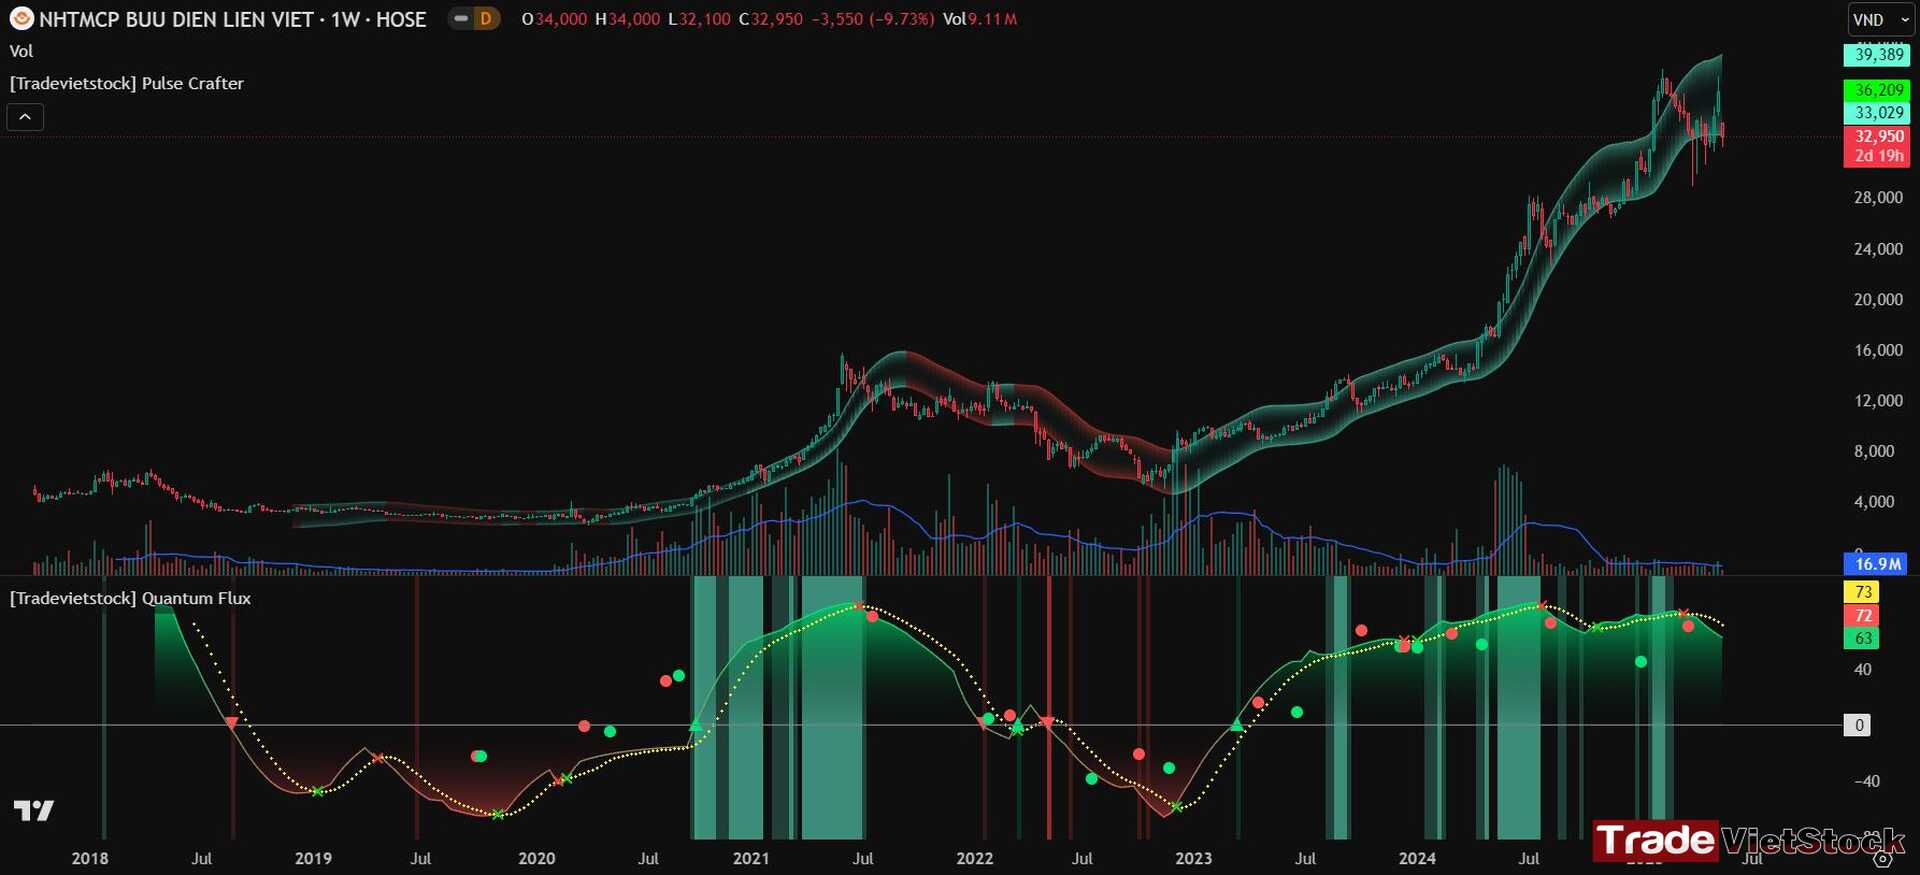The height and width of the screenshot is (875, 1920).
Task: Click the low value L32,100
Action: tap(699, 19)
